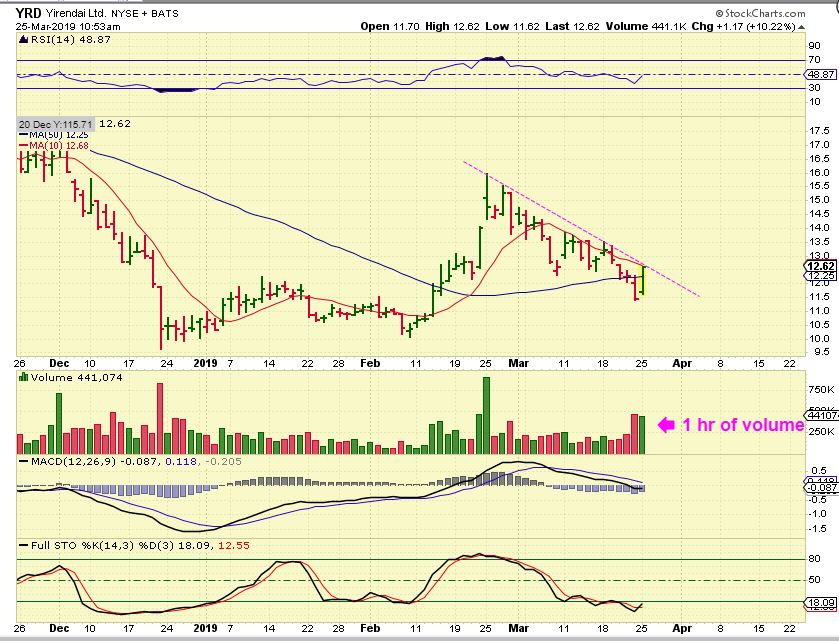Click the Apr label on the bottom stochastic date axis
Screen dimensions: 839x641
point(682,628)
